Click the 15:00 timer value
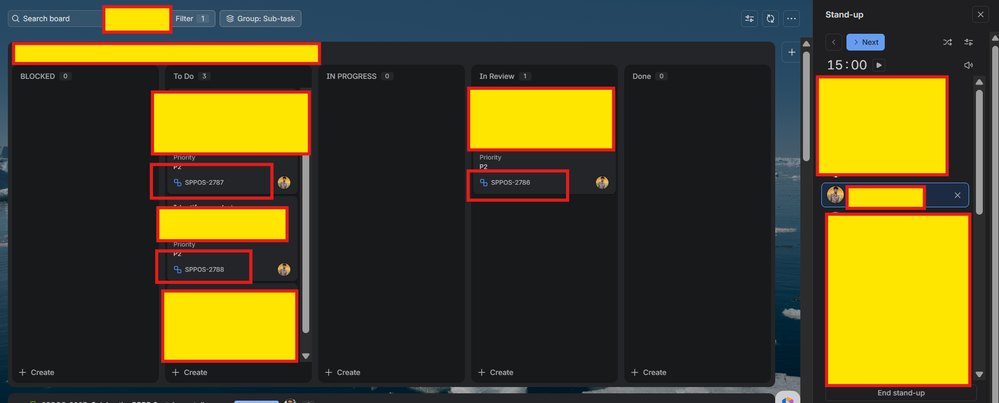 847,65
